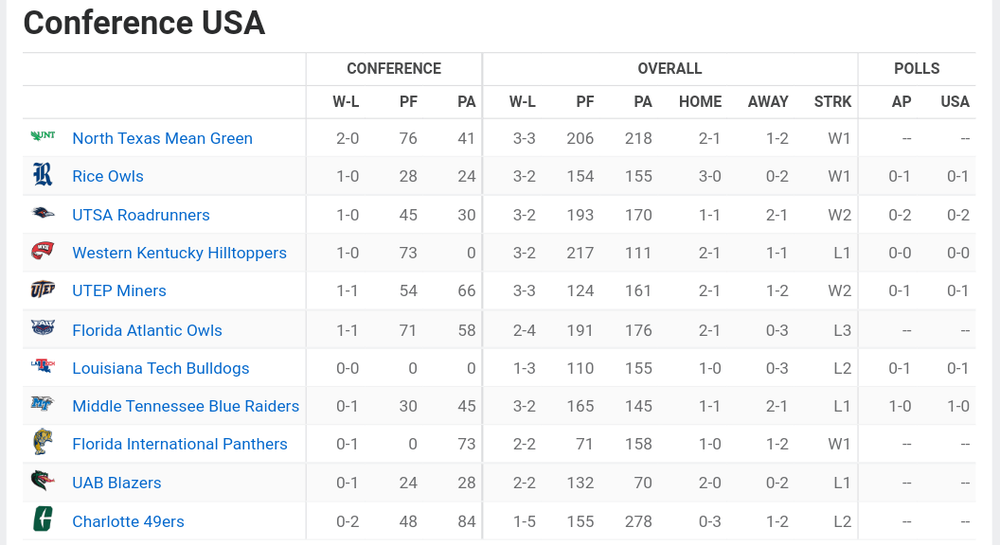Screen dimensions: 1000x545
Task: Click the UTSA Roadrunners logo icon
Action: 42,213
